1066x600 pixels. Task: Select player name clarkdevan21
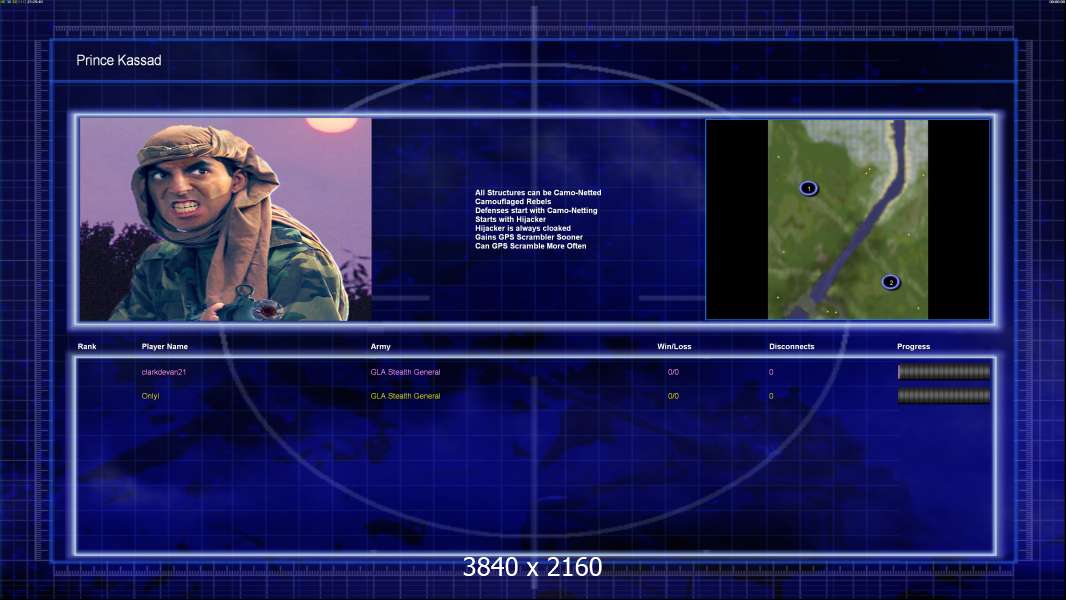164,372
